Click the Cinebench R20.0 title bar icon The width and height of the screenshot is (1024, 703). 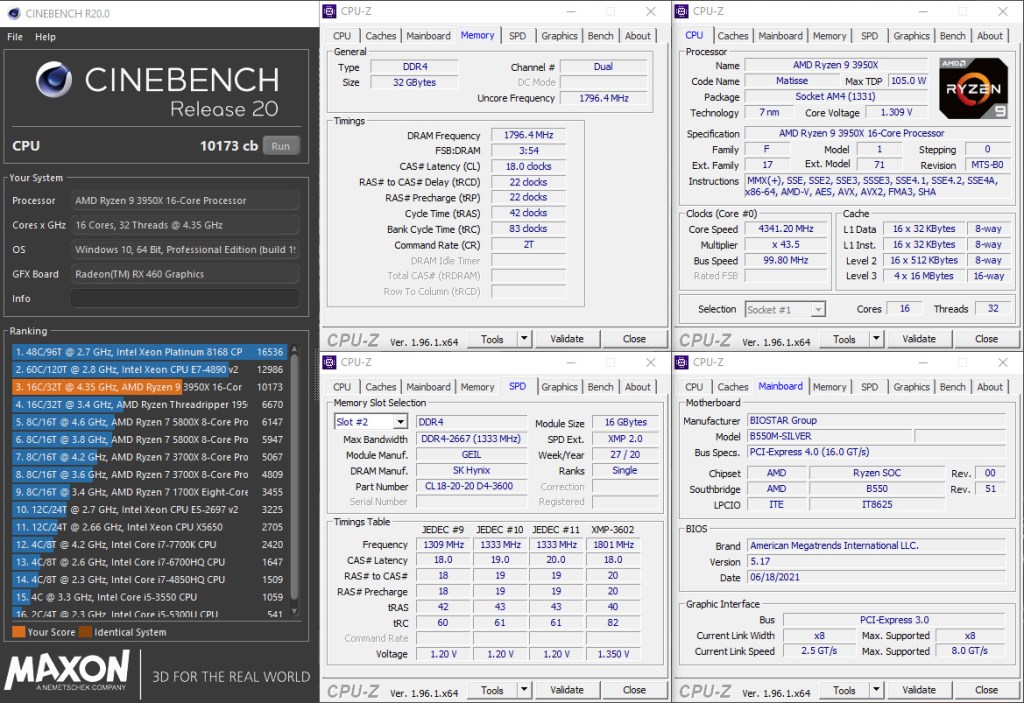point(12,14)
